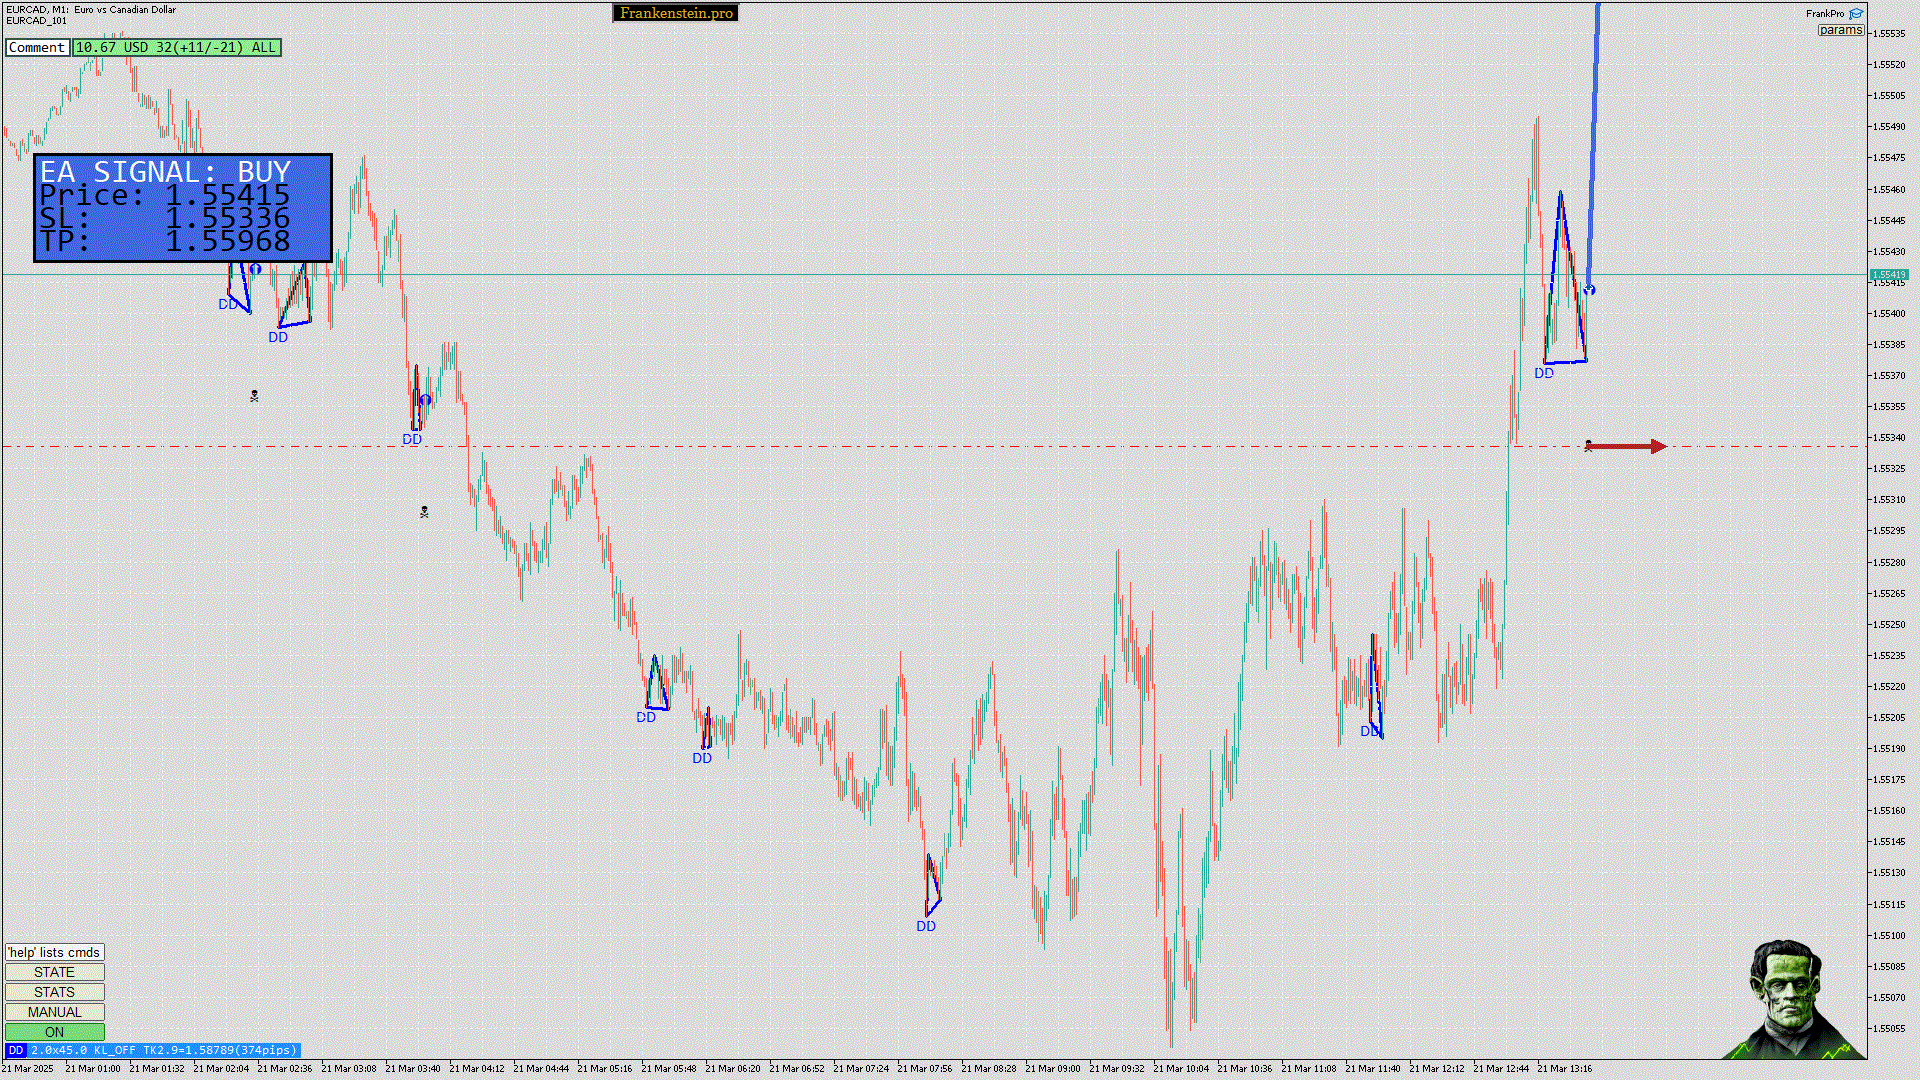Click the profit summary 10.67 USD field
Image resolution: width=1920 pixels, height=1080 pixels.
pyautogui.click(x=176, y=47)
